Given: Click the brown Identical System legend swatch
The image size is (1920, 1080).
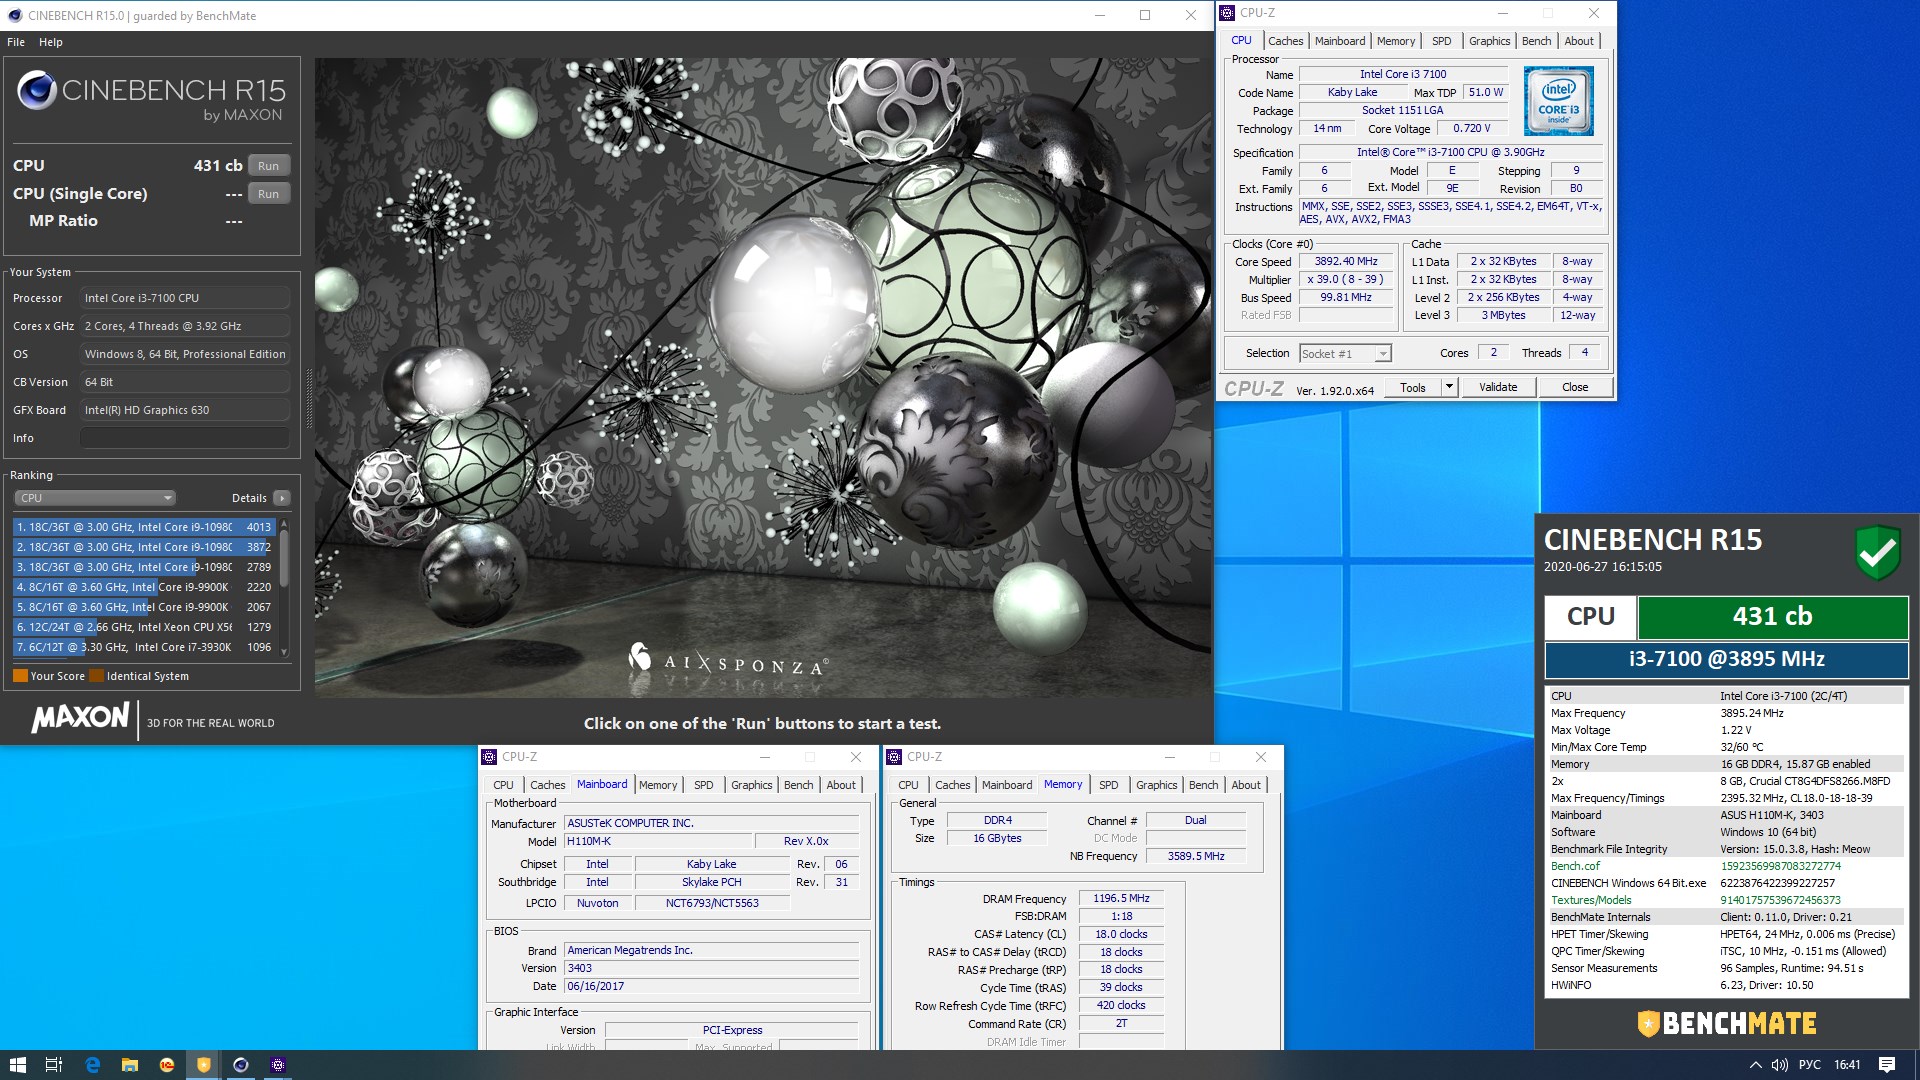Looking at the screenshot, I should tap(96, 676).
